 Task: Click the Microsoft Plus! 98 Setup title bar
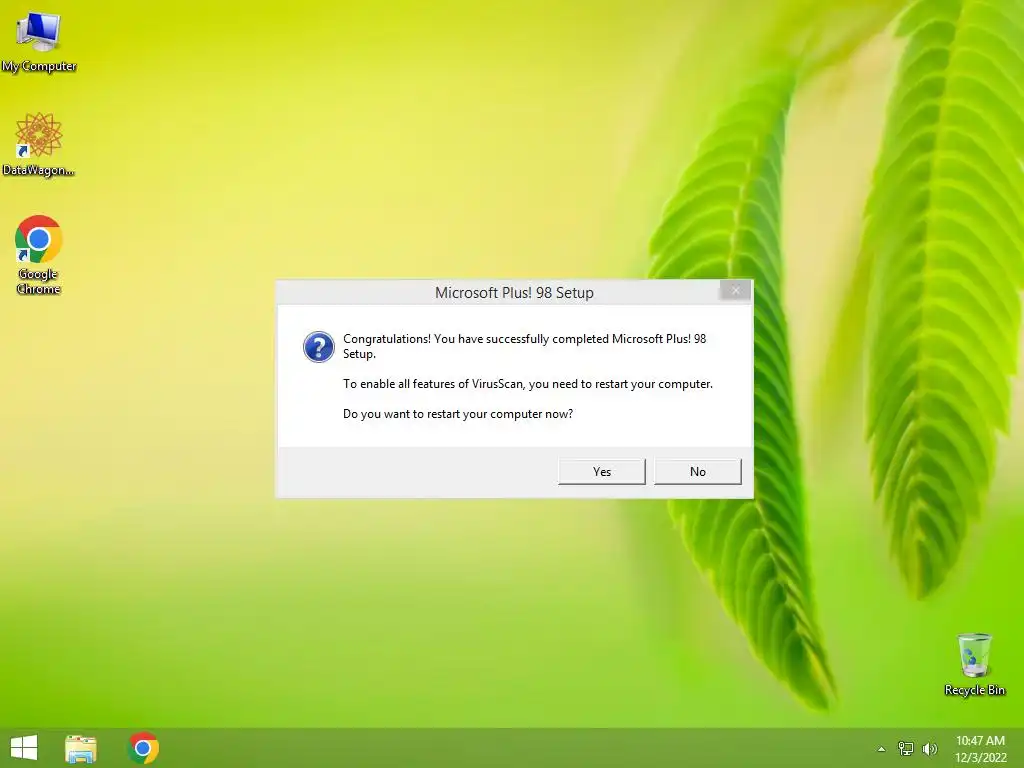coord(514,293)
